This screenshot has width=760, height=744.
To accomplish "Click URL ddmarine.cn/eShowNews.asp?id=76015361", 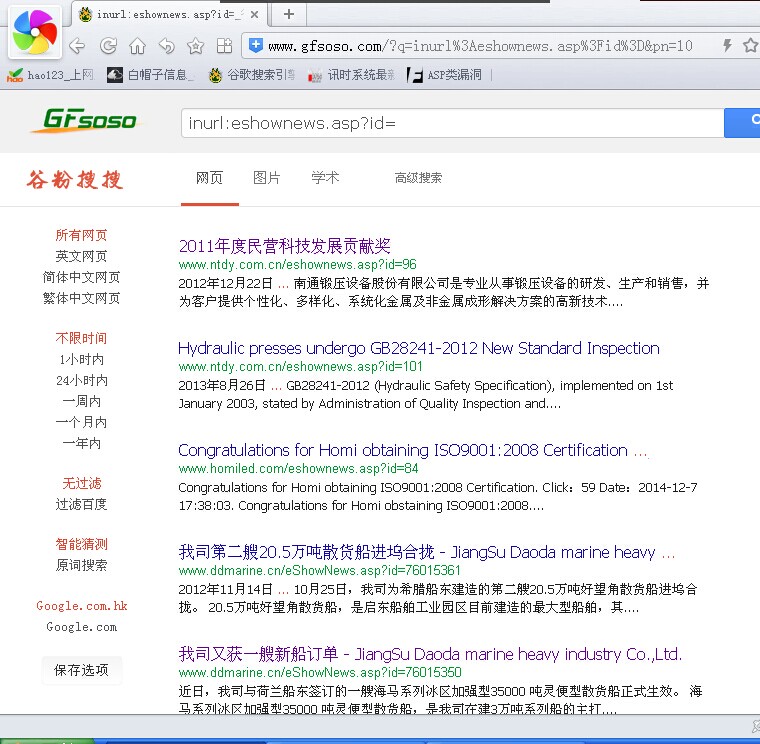I will tap(319, 570).
